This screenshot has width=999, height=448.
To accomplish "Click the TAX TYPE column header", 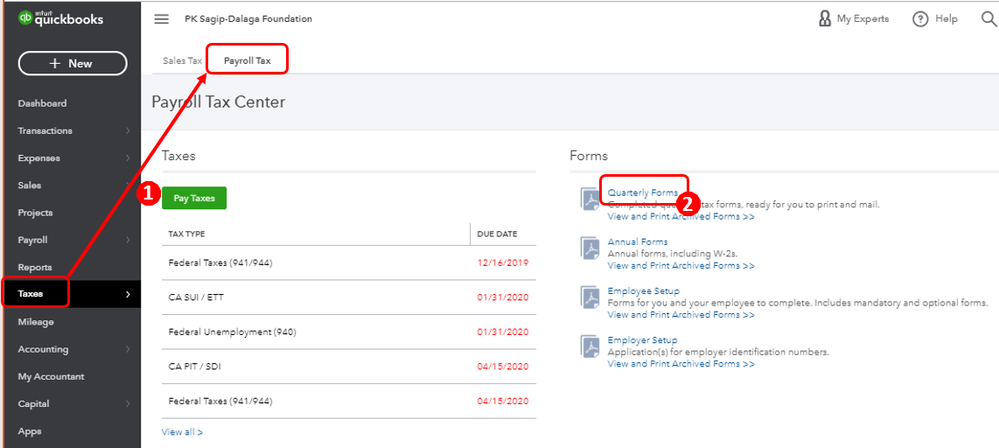I will click(x=187, y=234).
